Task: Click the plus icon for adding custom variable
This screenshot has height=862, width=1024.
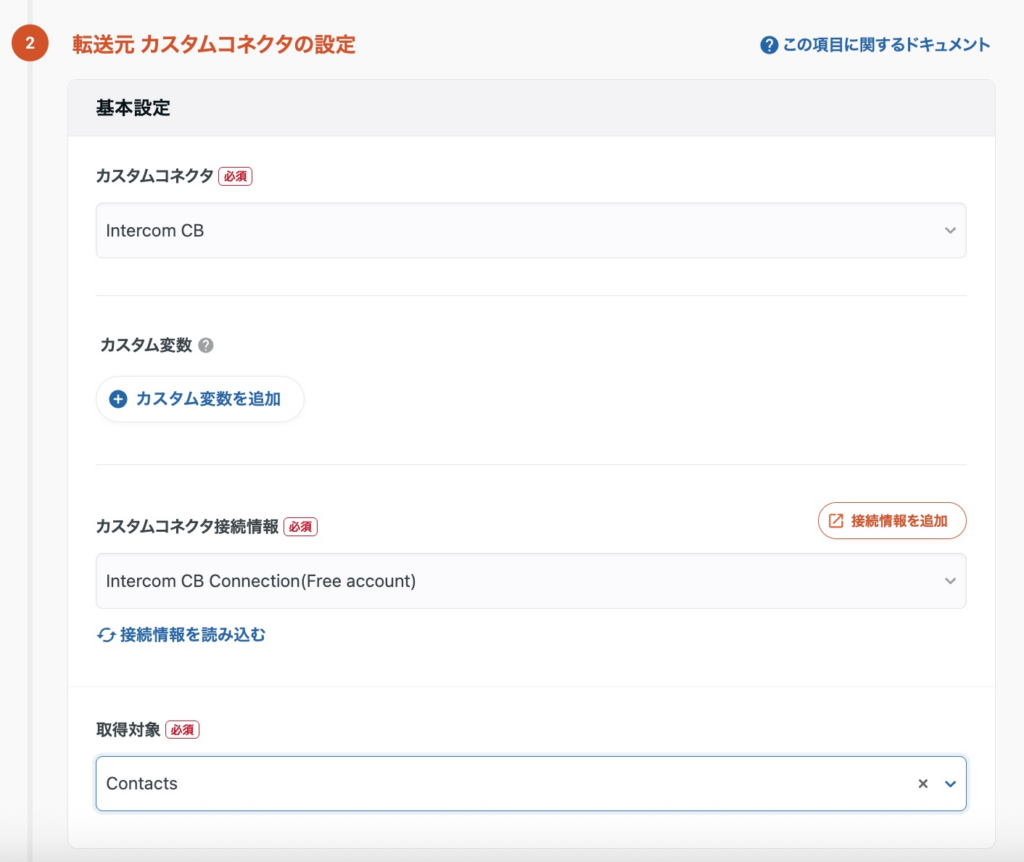Action: (x=118, y=399)
